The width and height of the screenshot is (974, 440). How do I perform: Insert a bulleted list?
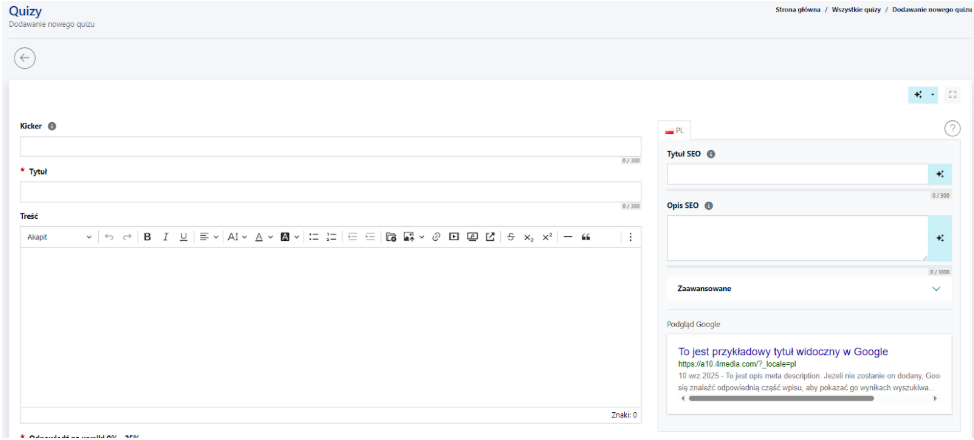[x=313, y=237]
